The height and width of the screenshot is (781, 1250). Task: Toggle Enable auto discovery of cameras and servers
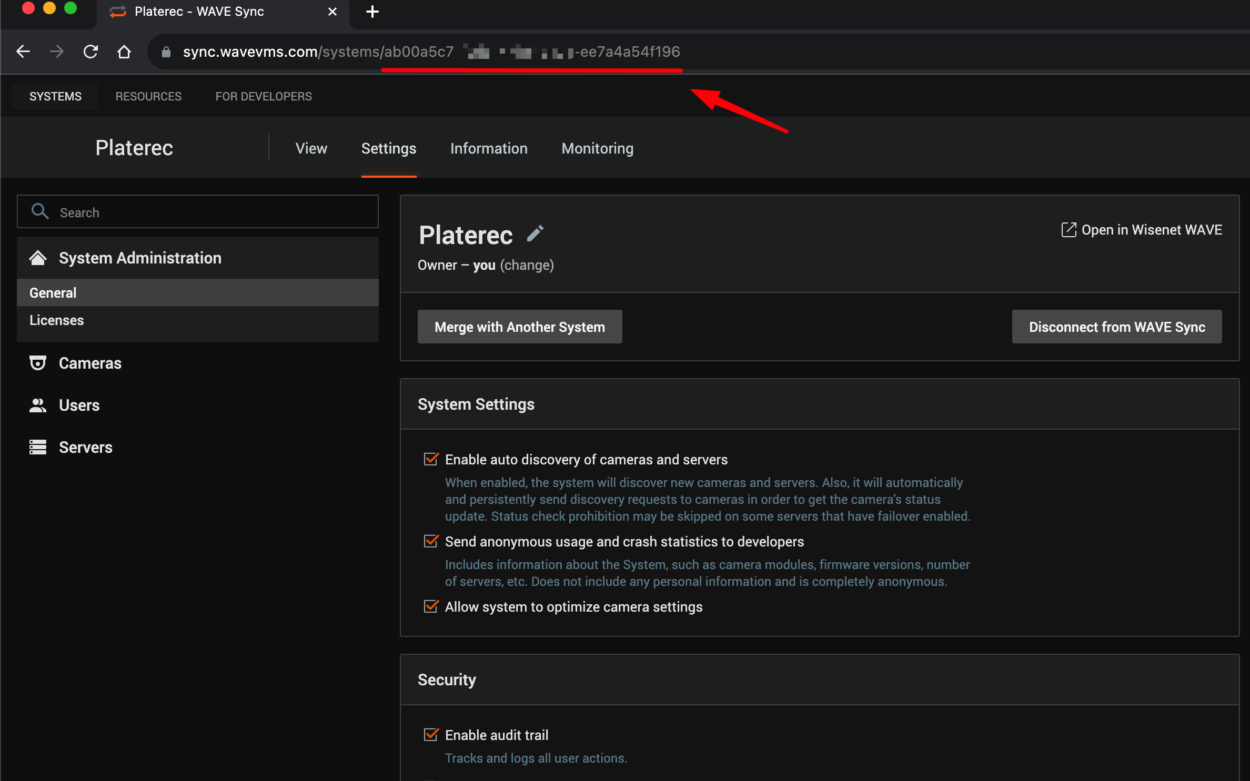coord(431,459)
